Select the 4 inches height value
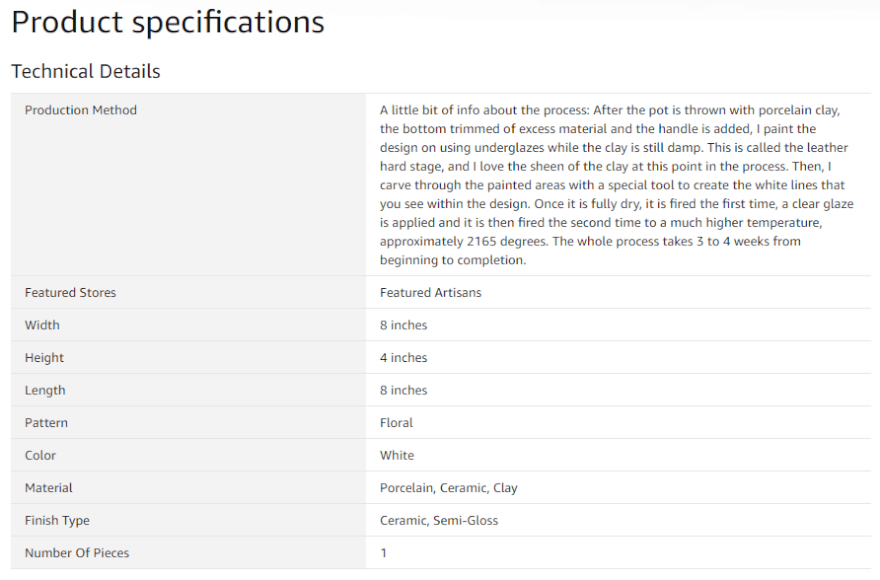Viewport: 880px width, 580px height. 403,358
